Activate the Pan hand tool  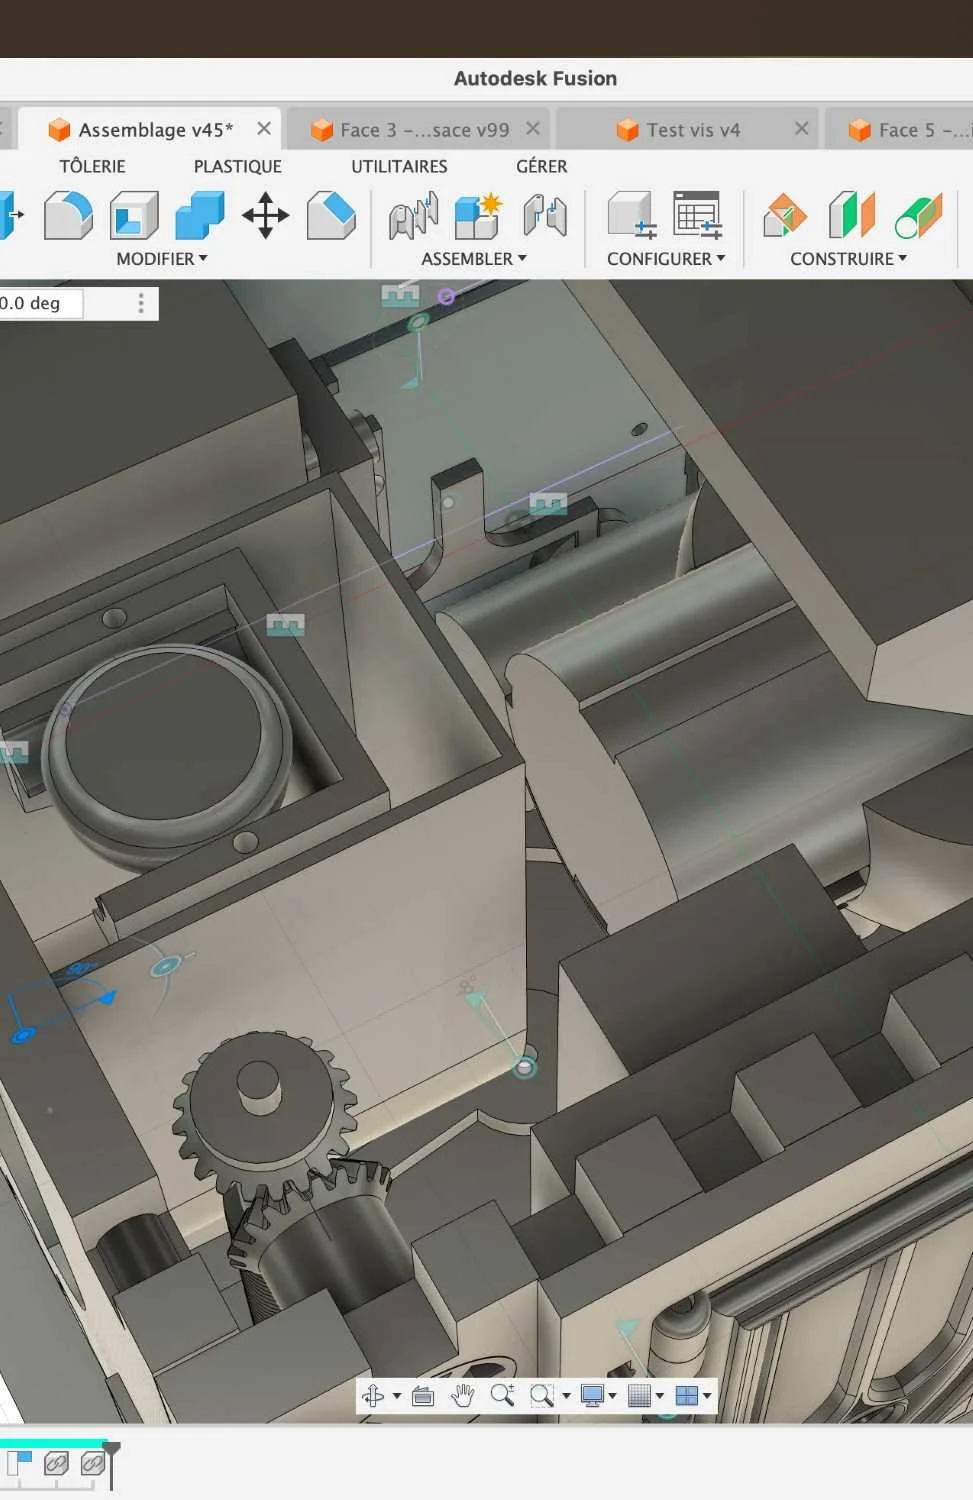click(x=462, y=1395)
